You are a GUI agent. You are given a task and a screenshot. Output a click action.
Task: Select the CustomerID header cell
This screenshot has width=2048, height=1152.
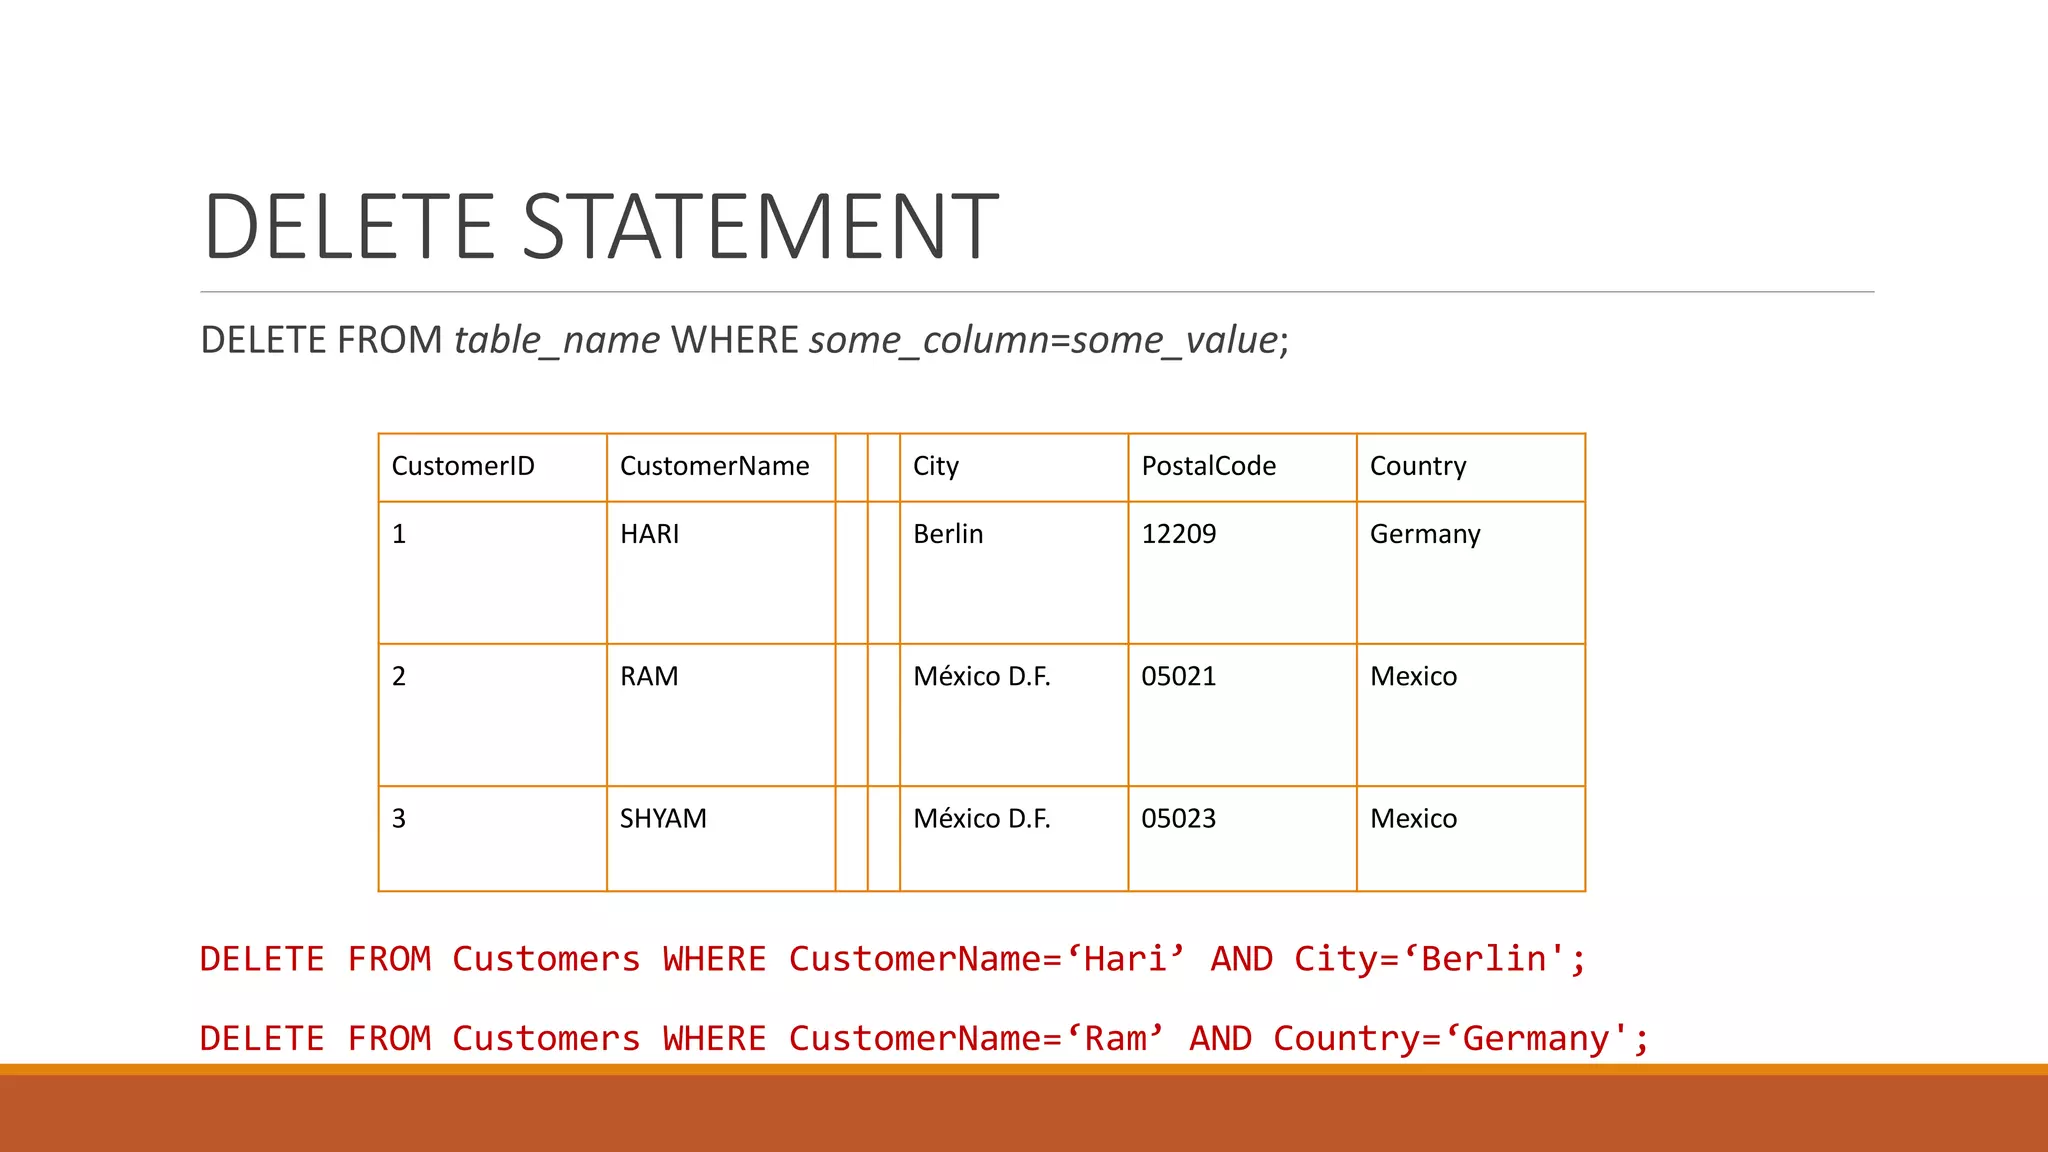463,466
